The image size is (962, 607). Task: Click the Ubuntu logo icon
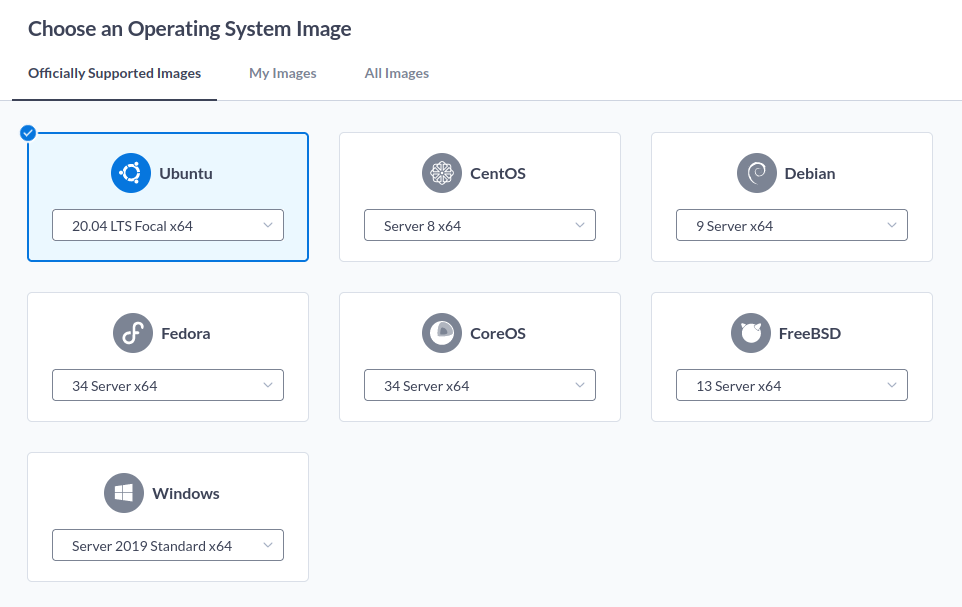(x=131, y=173)
